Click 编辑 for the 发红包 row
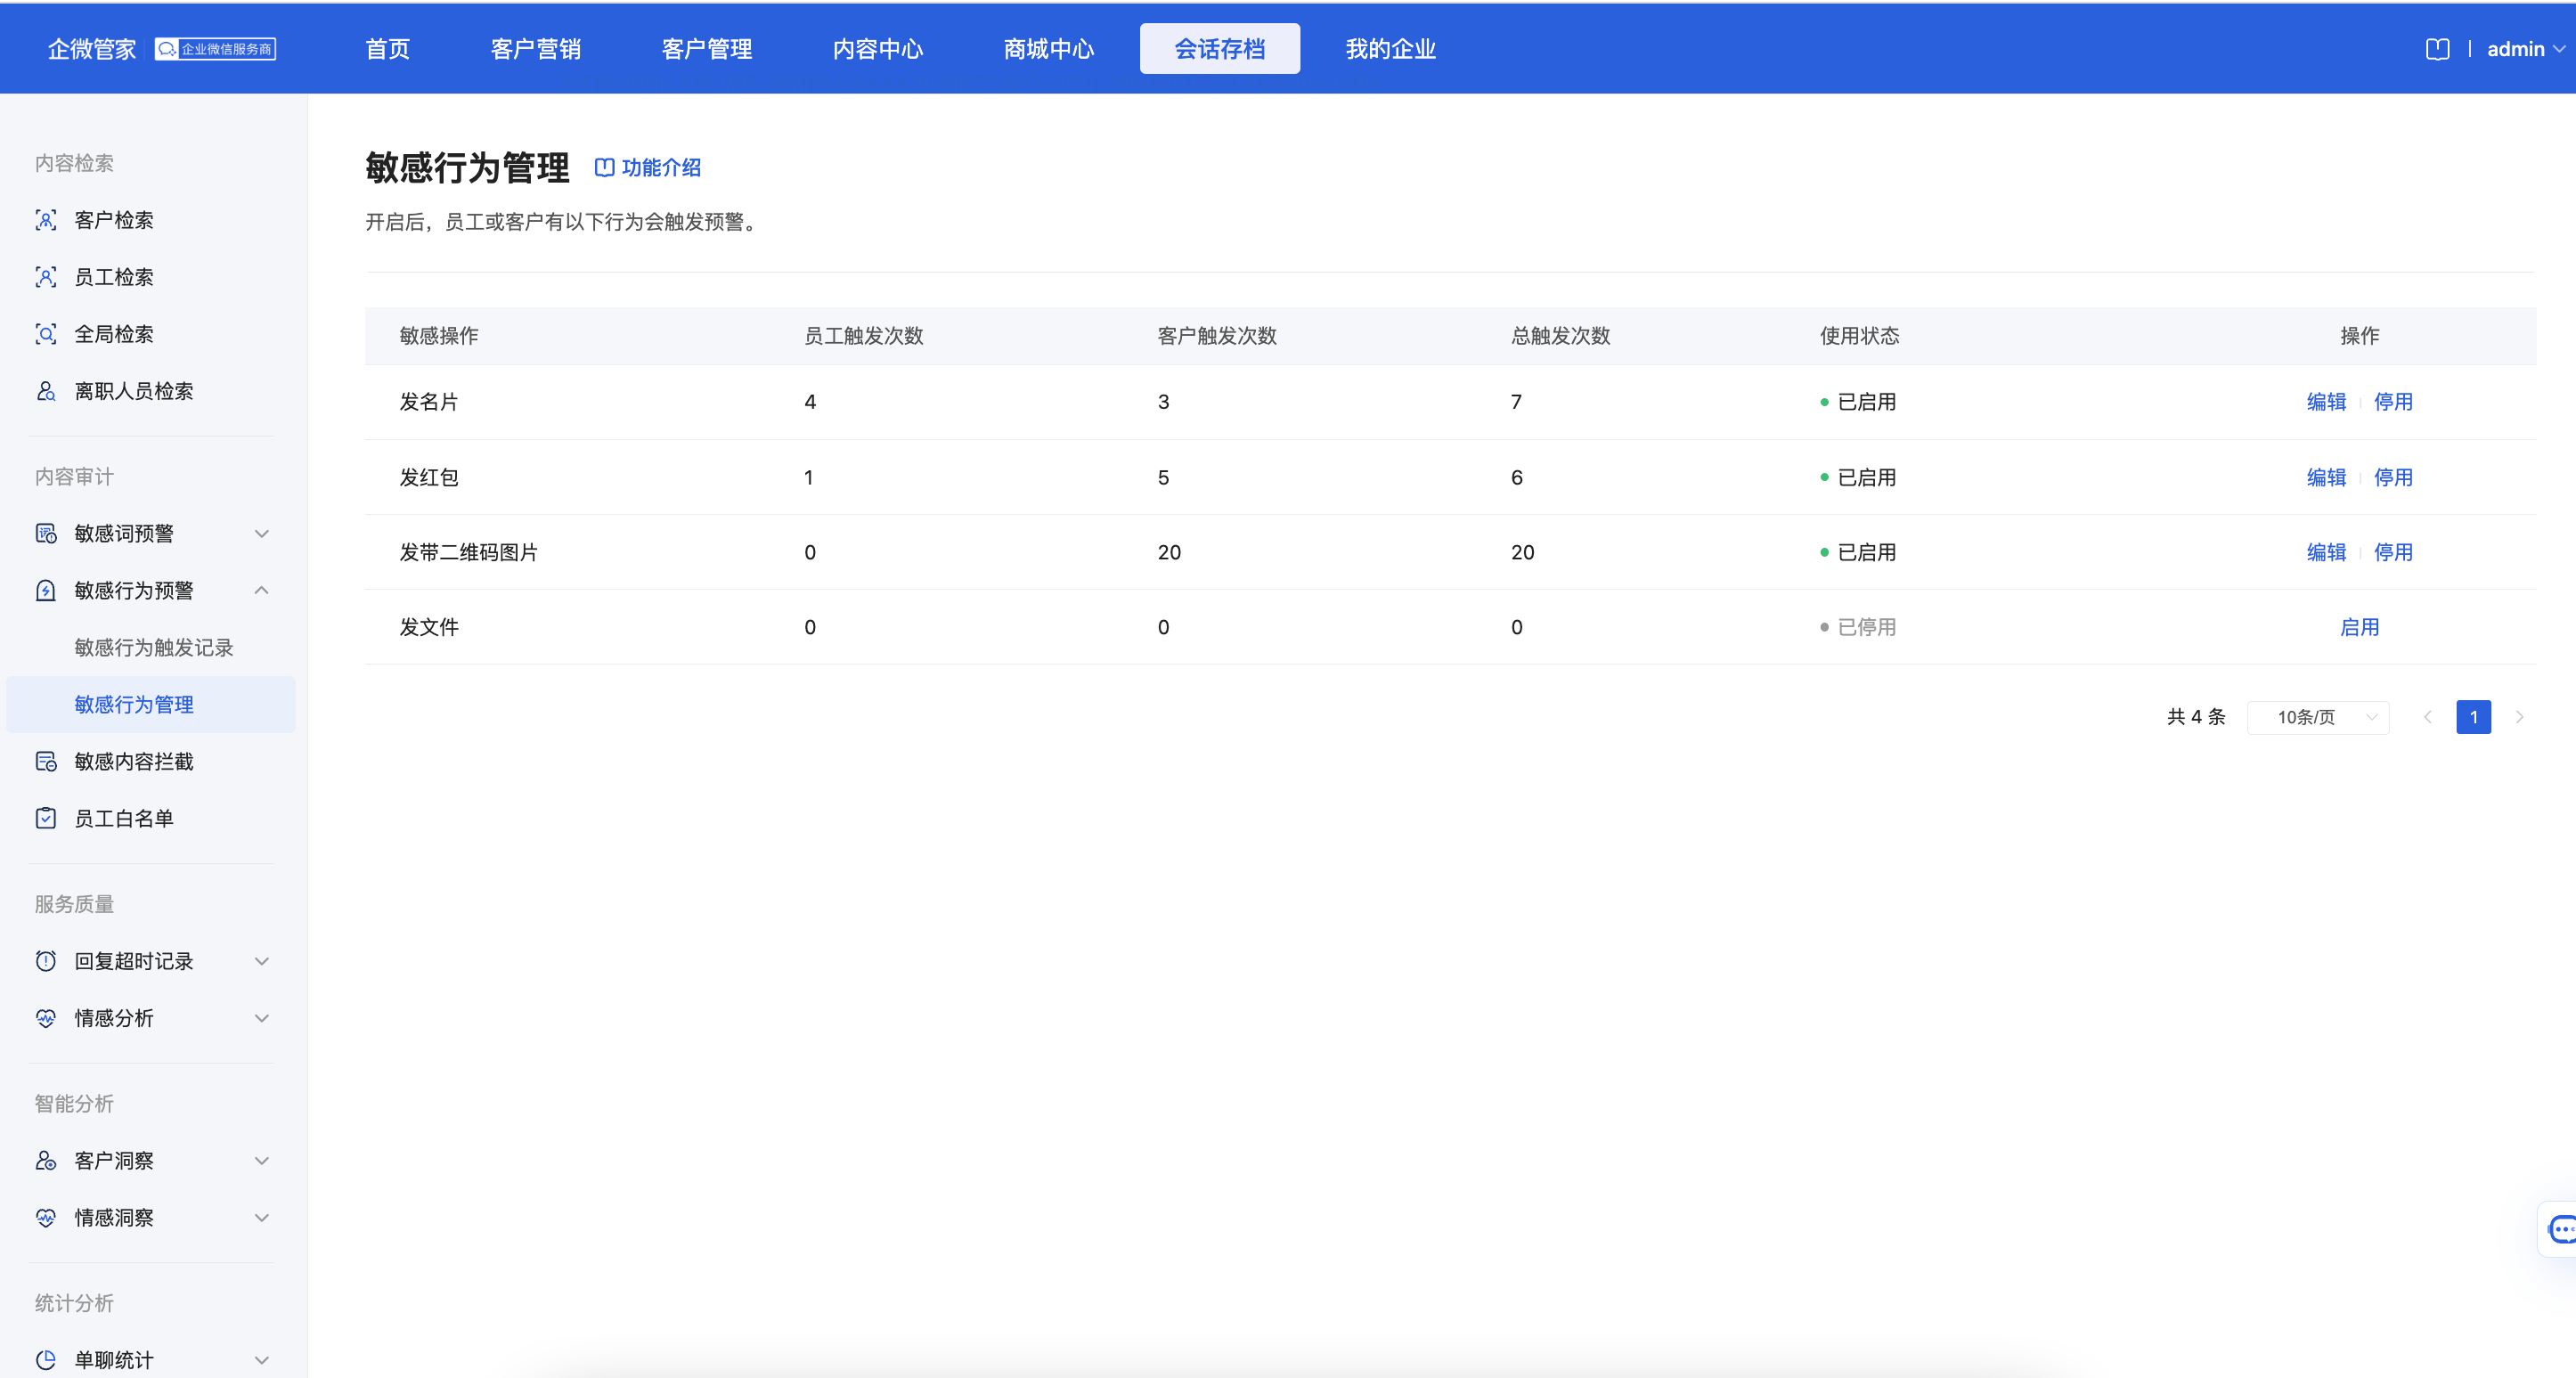The image size is (2576, 1378). click(2325, 477)
